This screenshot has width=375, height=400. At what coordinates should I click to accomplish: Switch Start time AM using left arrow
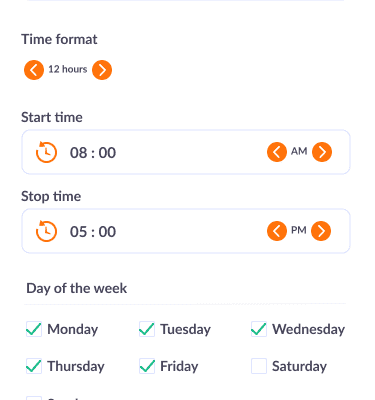pos(277,152)
